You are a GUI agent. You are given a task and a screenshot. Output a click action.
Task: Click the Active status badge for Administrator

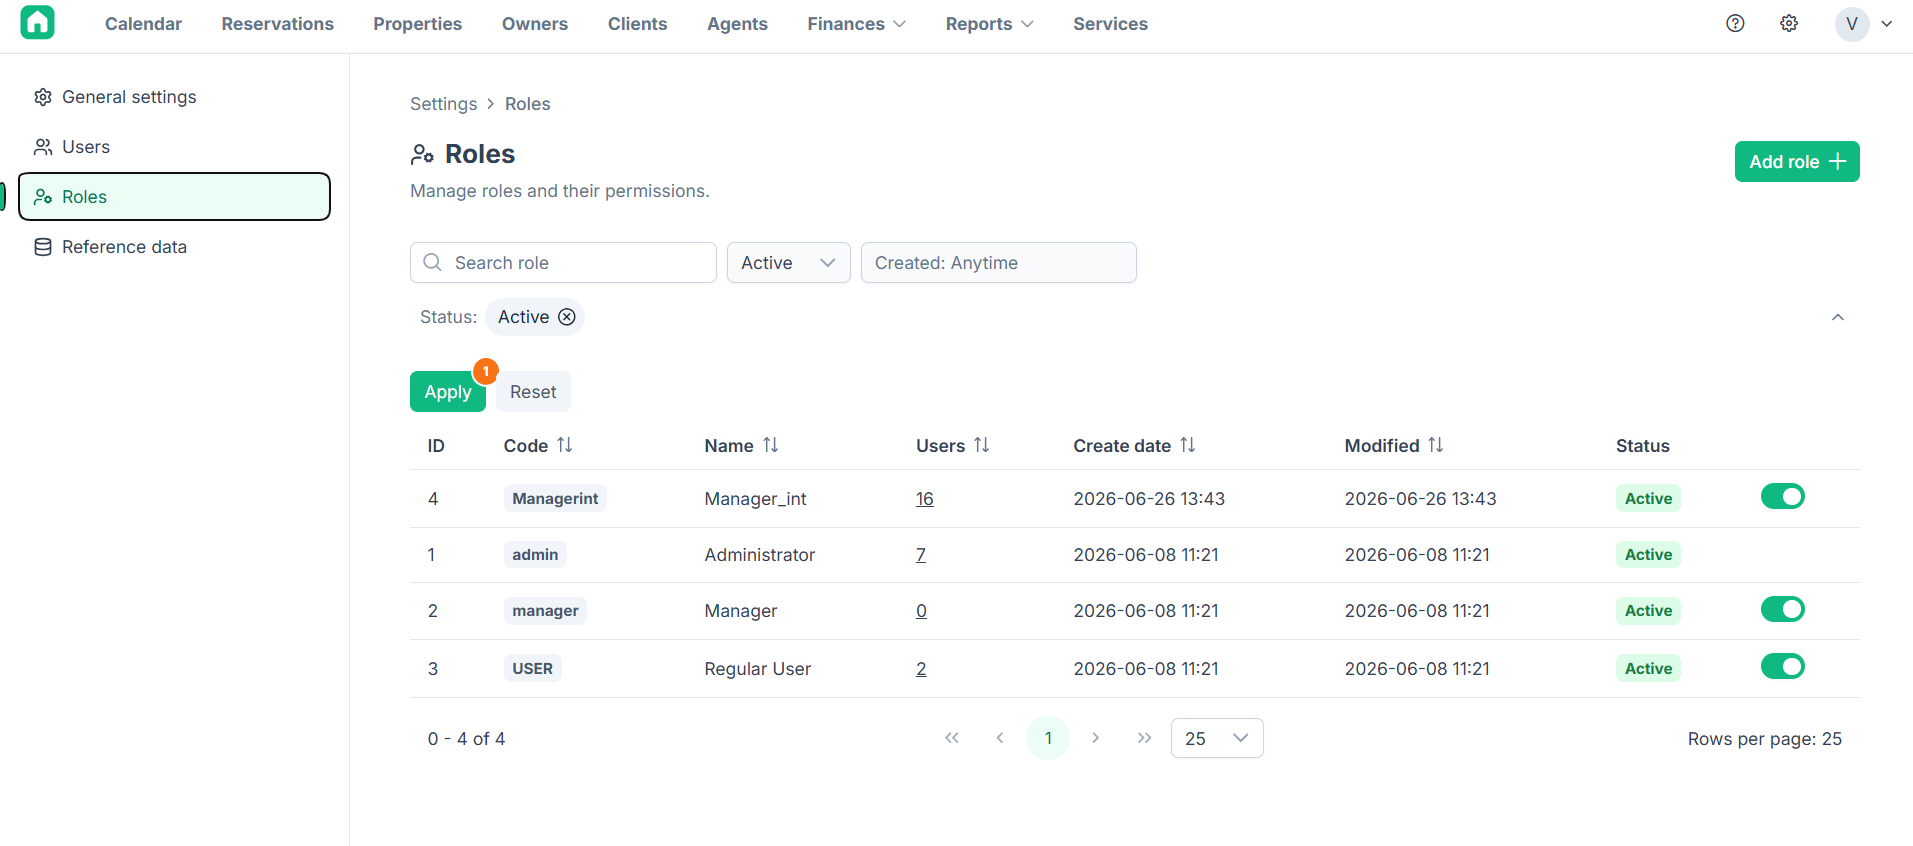pos(1648,554)
